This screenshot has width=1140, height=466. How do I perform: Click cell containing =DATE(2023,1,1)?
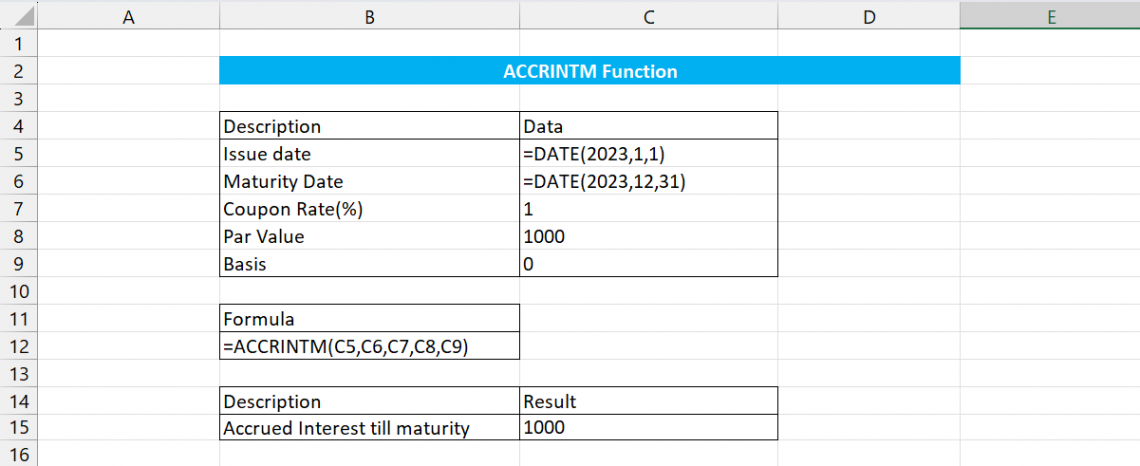click(648, 154)
